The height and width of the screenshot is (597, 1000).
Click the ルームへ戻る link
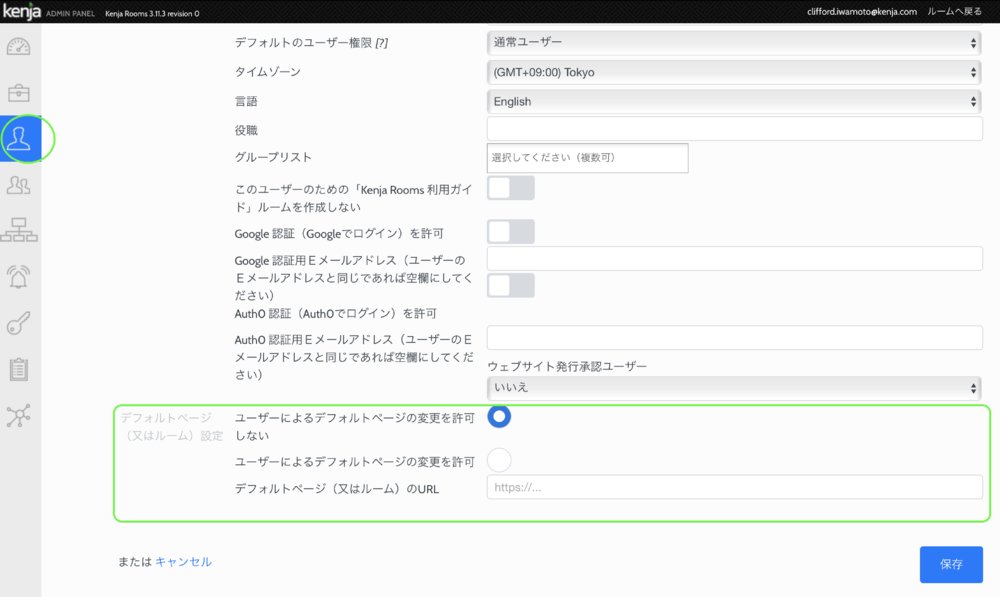954,11
